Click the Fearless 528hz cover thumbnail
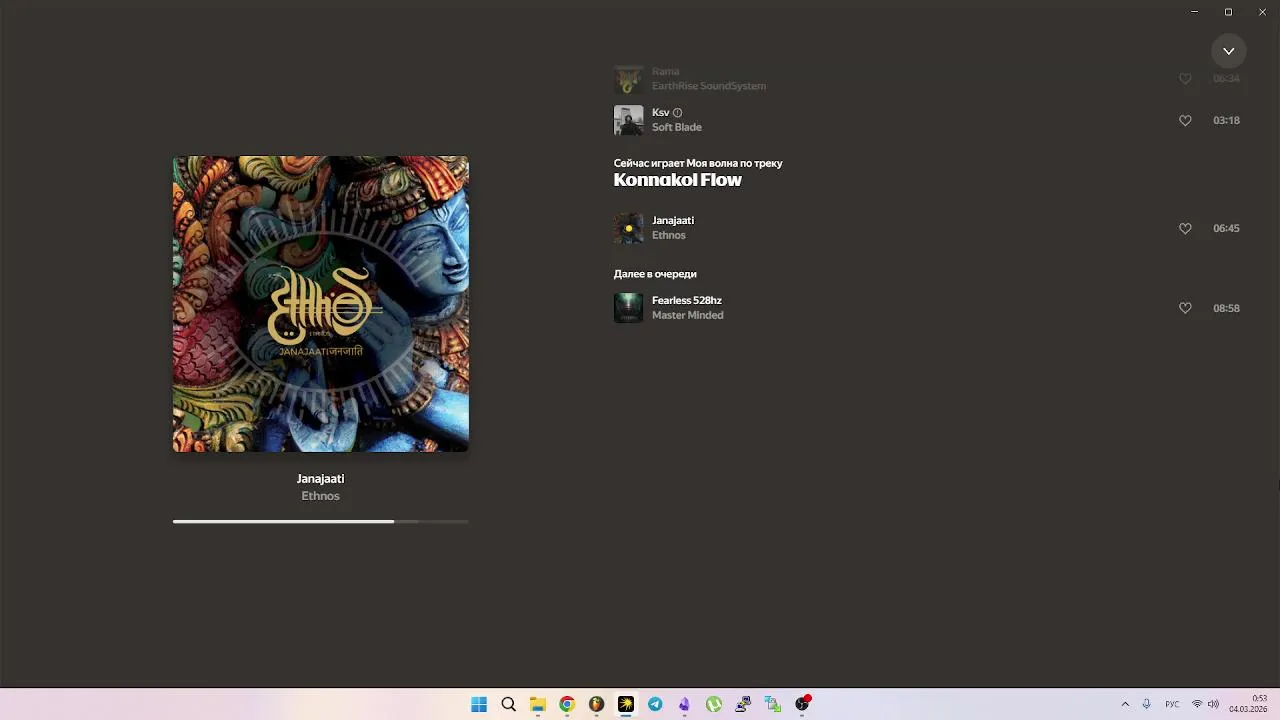 tap(628, 308)
